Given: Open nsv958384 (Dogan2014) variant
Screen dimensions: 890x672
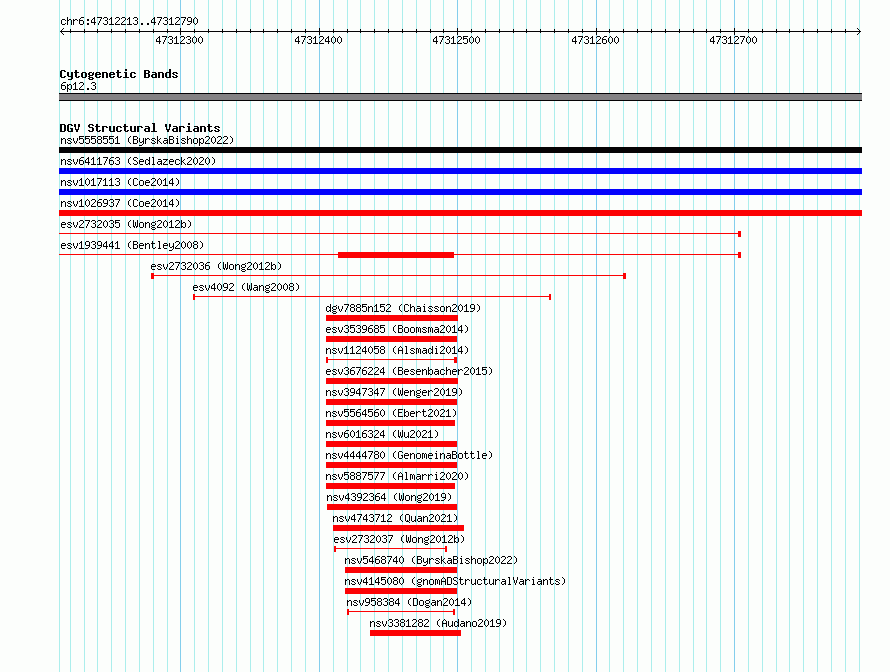Looking at the screenshot, I should click(x=409, y=602).
